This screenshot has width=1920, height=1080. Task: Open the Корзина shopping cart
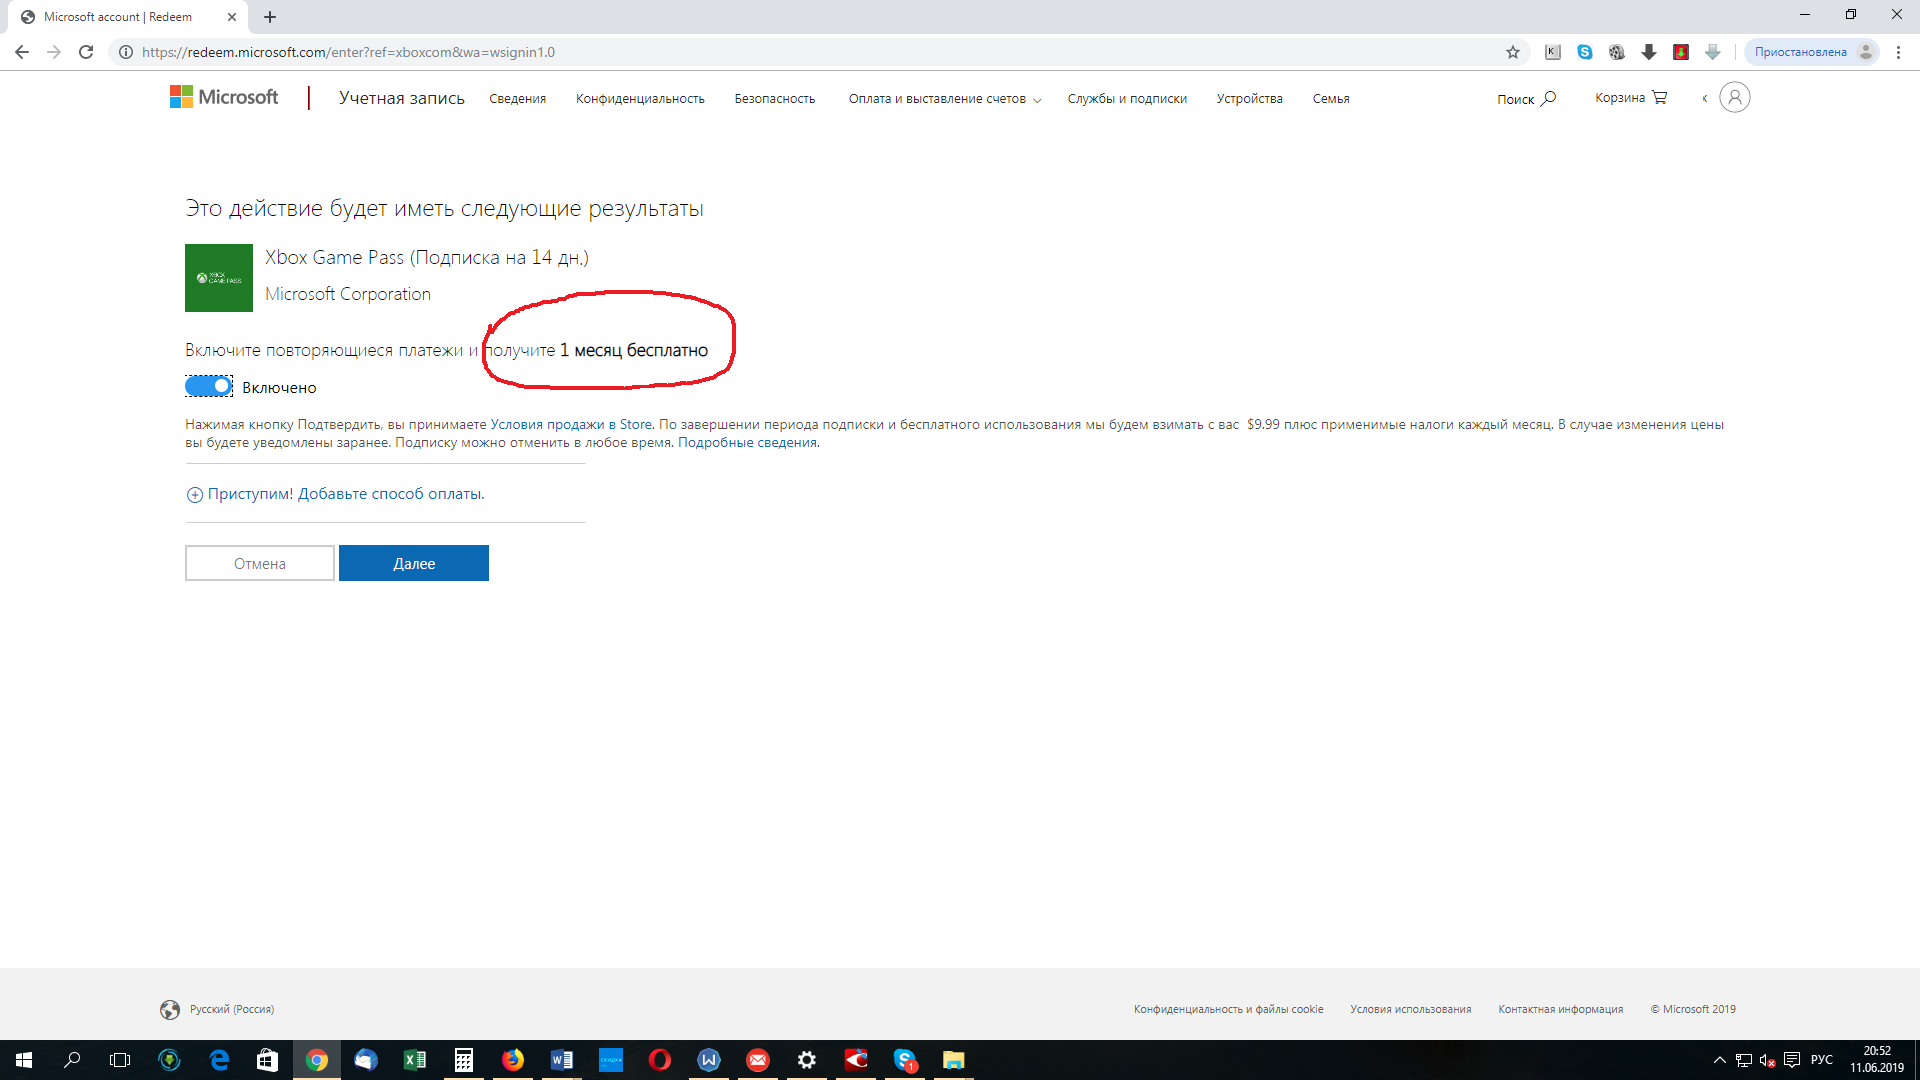pos(1631,97)
